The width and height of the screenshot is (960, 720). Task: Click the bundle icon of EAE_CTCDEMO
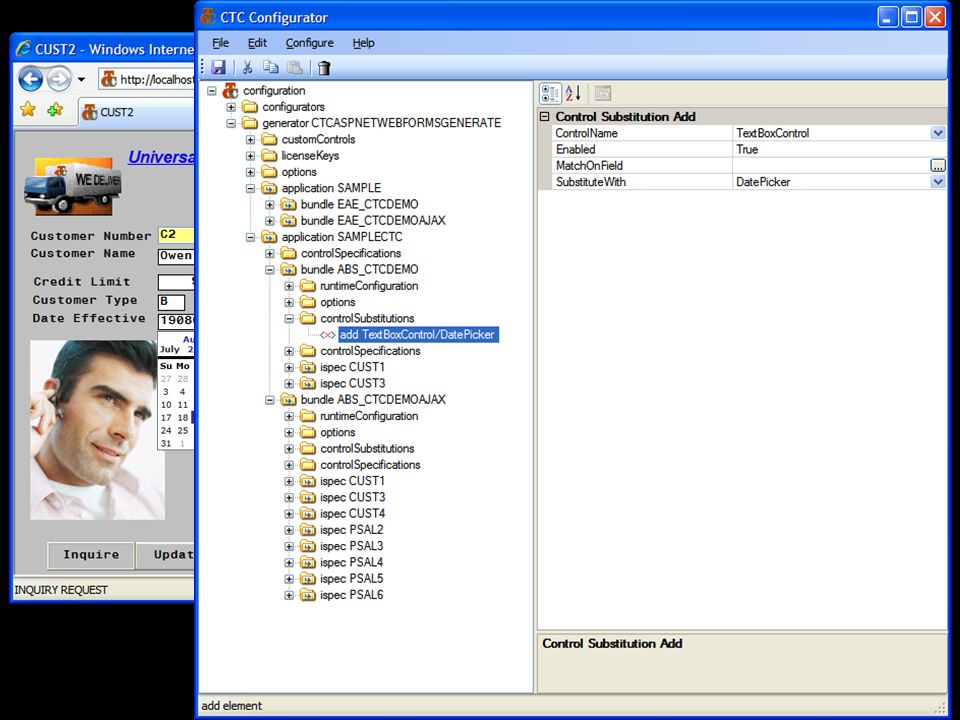click(288, 204)
